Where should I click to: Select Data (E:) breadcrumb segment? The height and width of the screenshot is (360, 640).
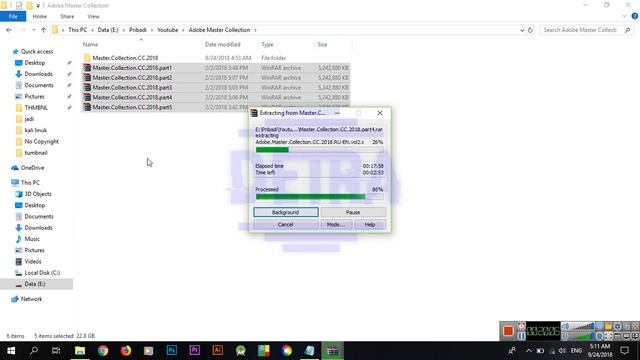(108, 30)
